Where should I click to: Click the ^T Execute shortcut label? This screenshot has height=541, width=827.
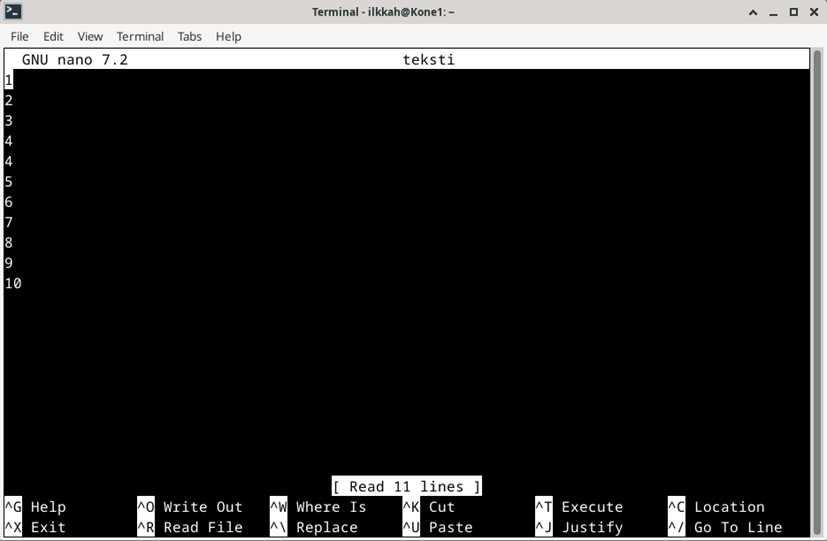point(579,507)
